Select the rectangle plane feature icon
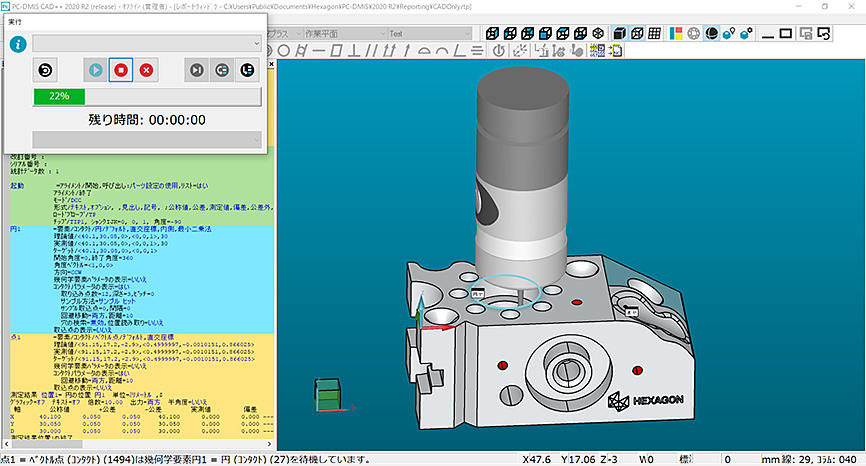Screen dimensions: 866x466 click(x=336, y=51)
